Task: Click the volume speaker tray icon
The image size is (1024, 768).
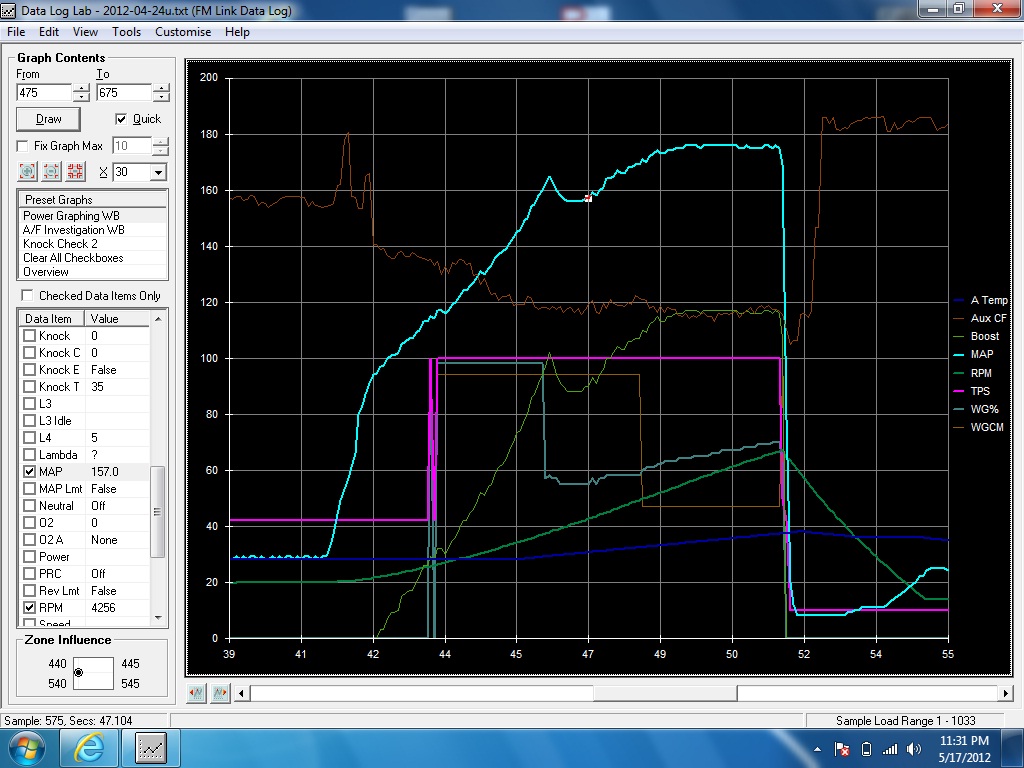Action: (913, 749)
